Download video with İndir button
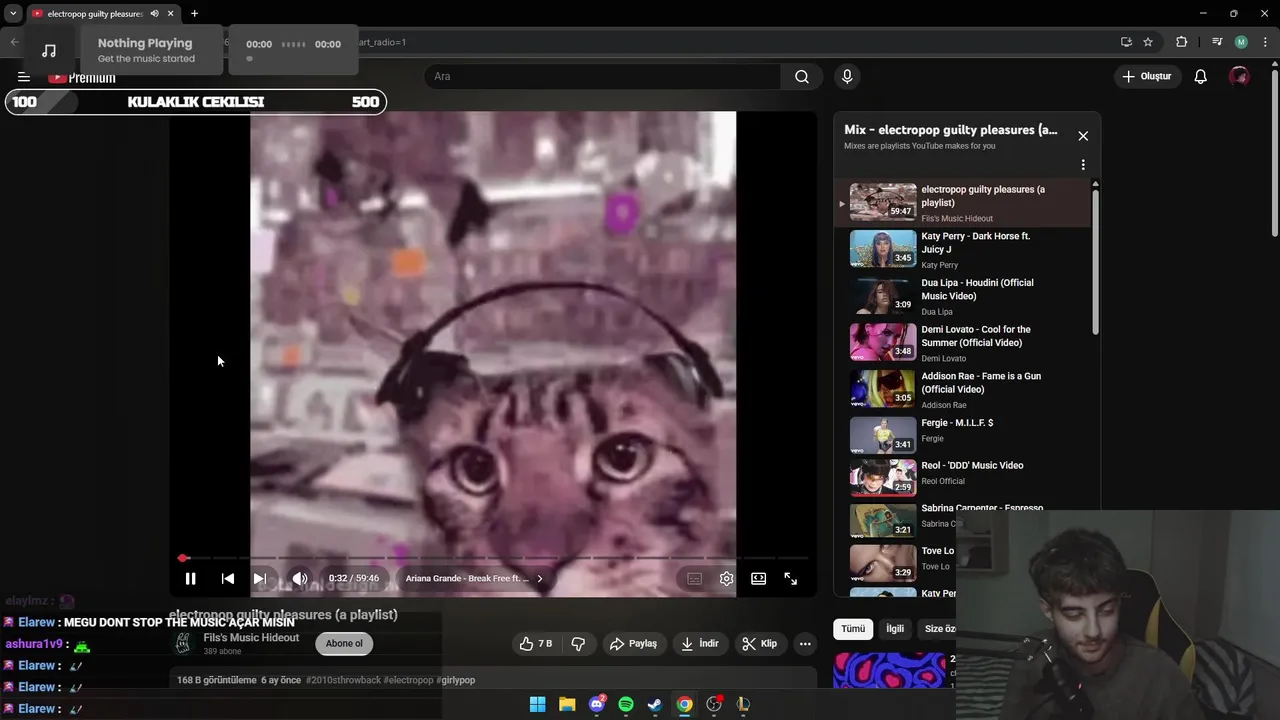The image size is (1280, 720). pos(699,644)
